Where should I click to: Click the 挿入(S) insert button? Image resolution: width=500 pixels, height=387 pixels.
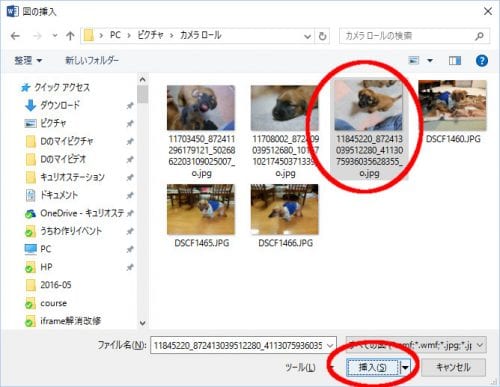373,368
